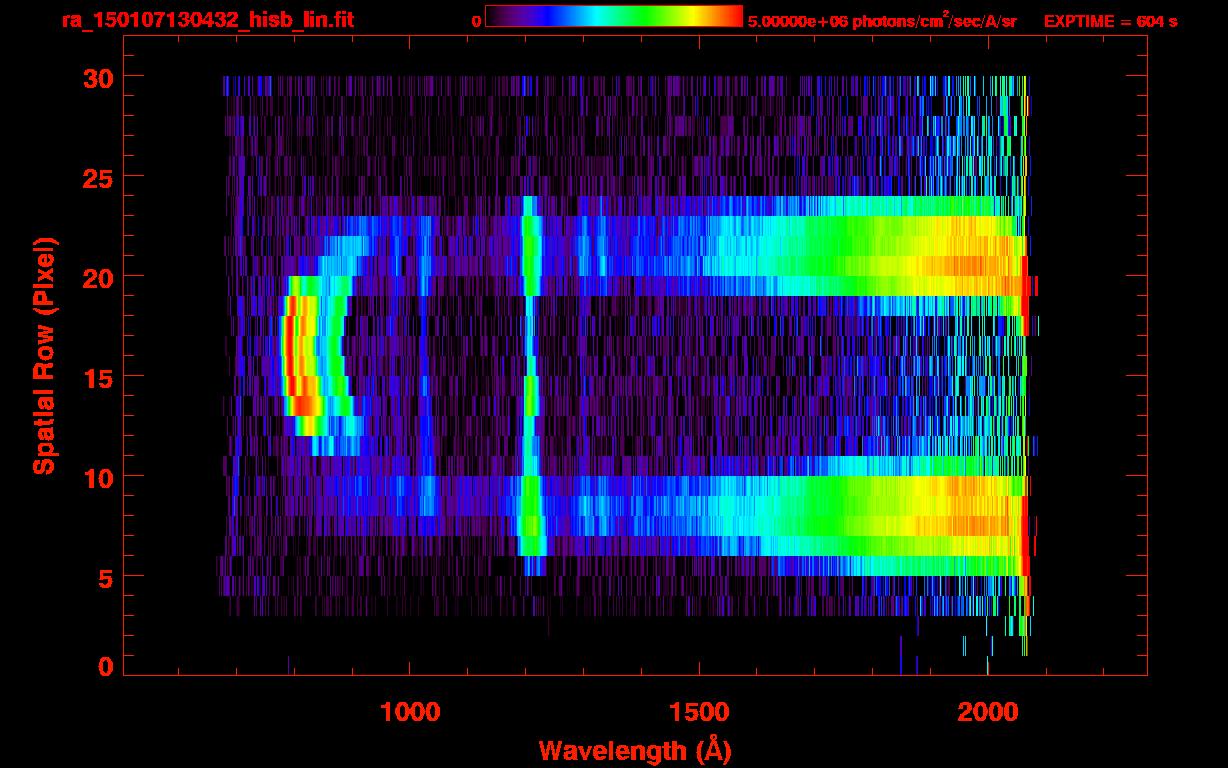Screen dimensions: 1228x768
Task: Click the 2000 tick label on wavelength axis
Action: point(987,711)
